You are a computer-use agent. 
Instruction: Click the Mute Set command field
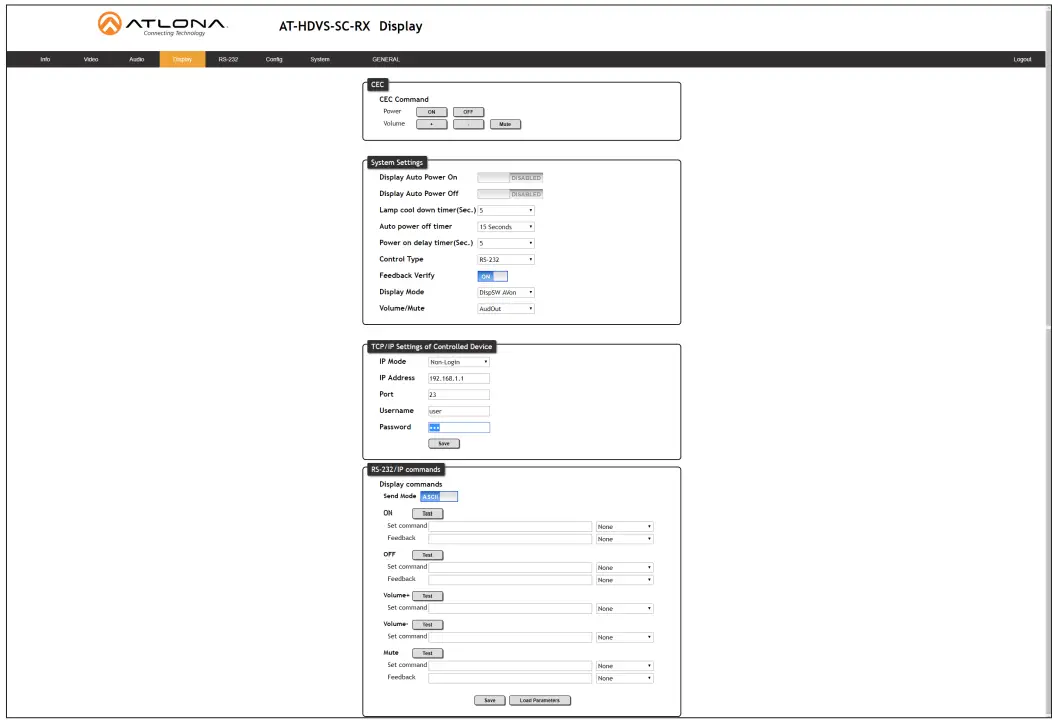tap(510, 666)
